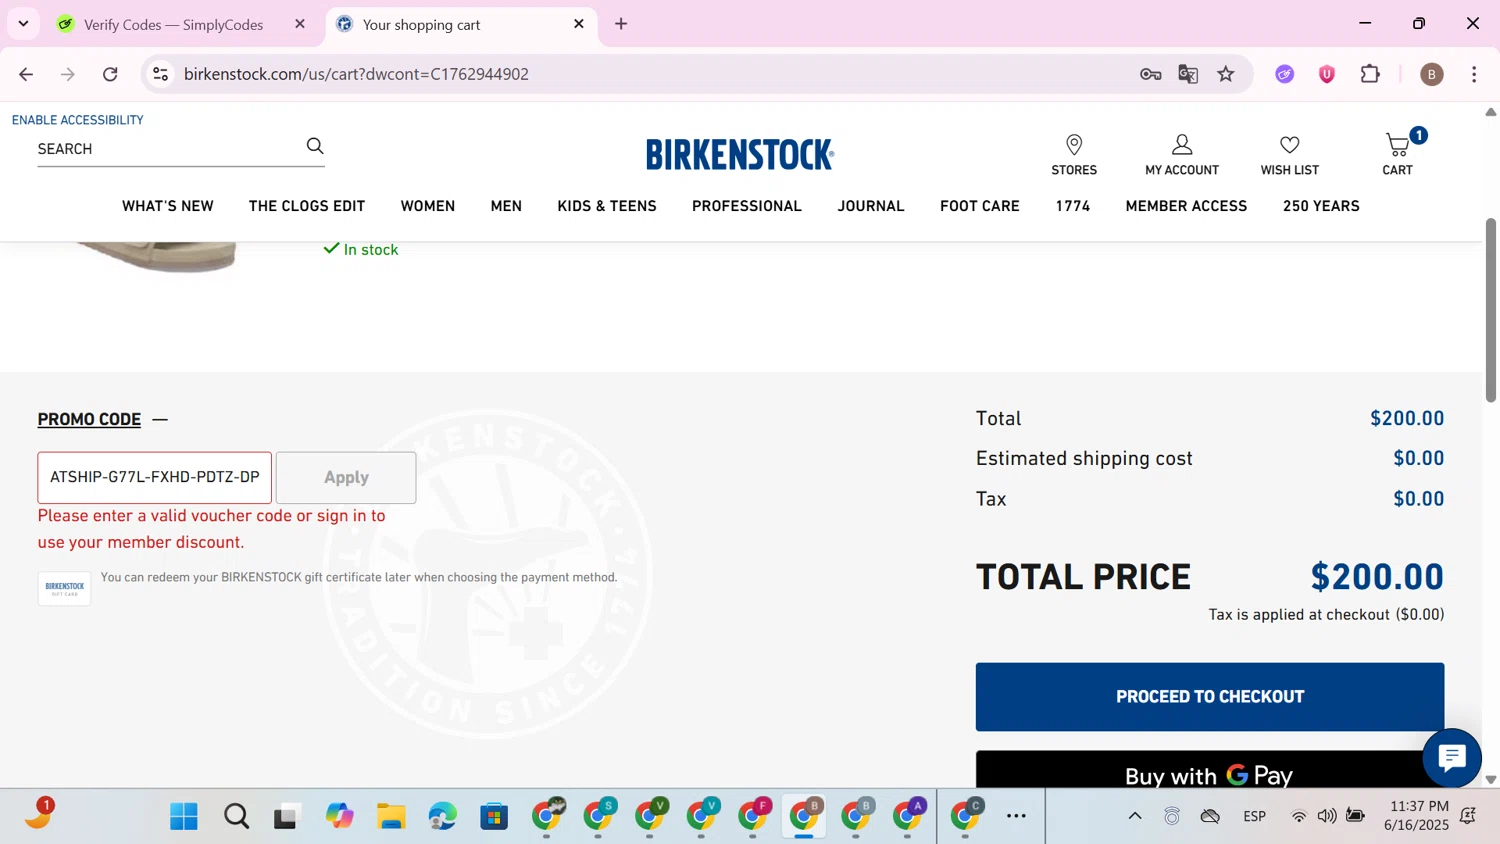1500x844 pixels.
Task: Open the password manager key icon
Action: [x=1150, y=74]
